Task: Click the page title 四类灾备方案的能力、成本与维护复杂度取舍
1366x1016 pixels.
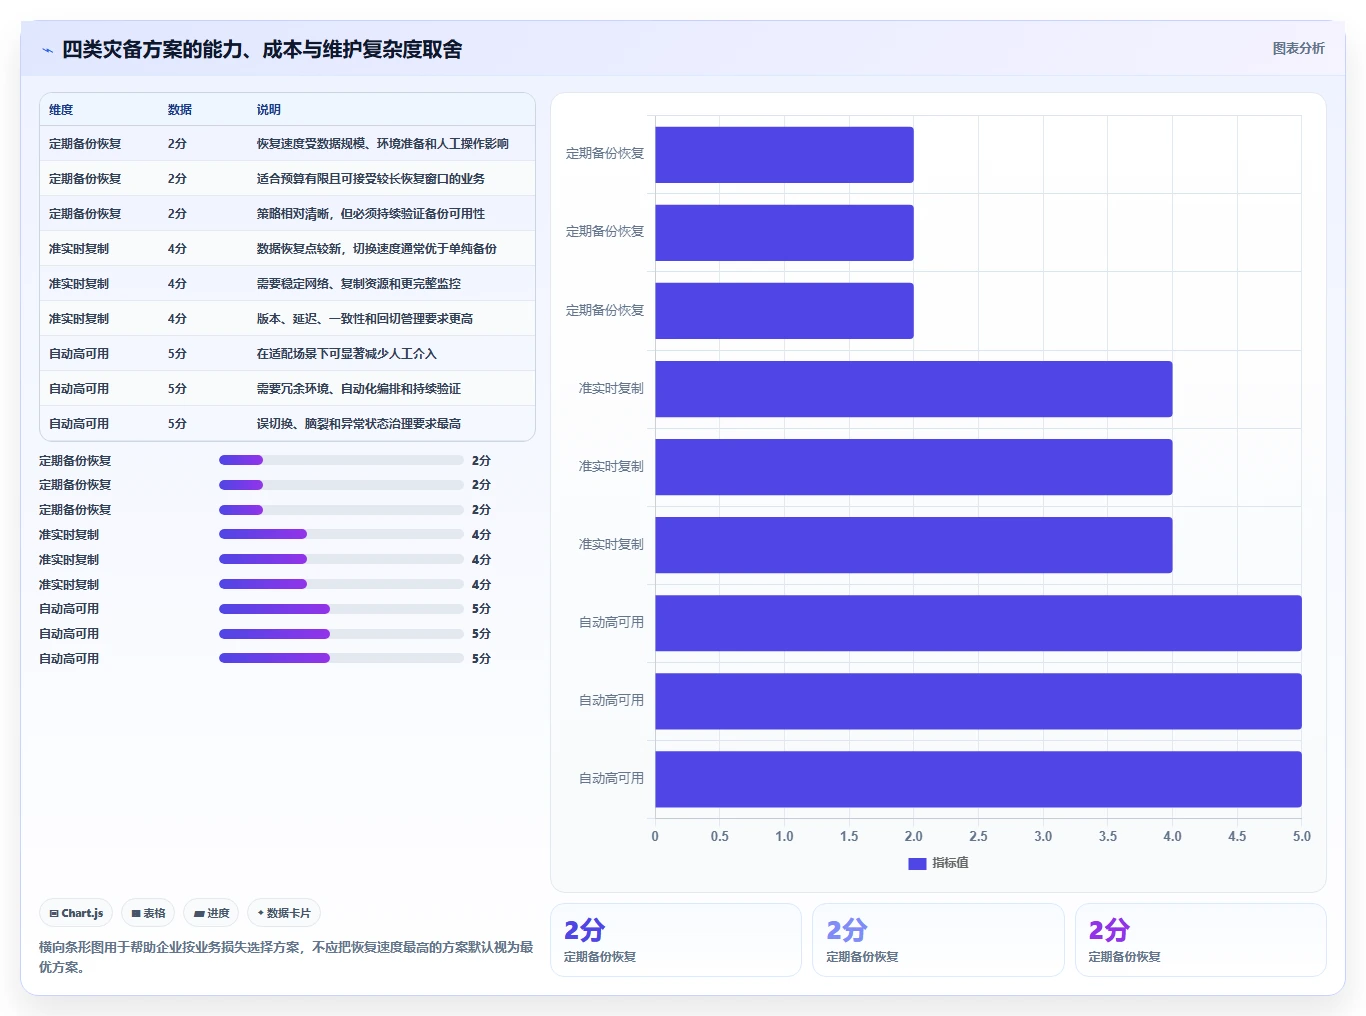Action: point(262,49)
